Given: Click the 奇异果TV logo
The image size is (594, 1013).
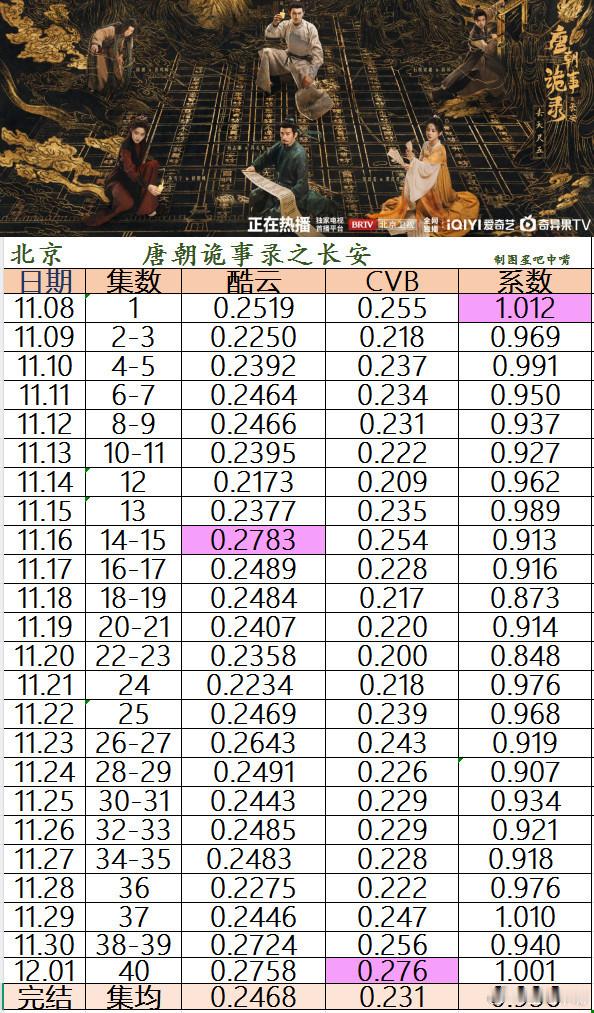Looking at the screenshot, I should click(x=555, y=224).
